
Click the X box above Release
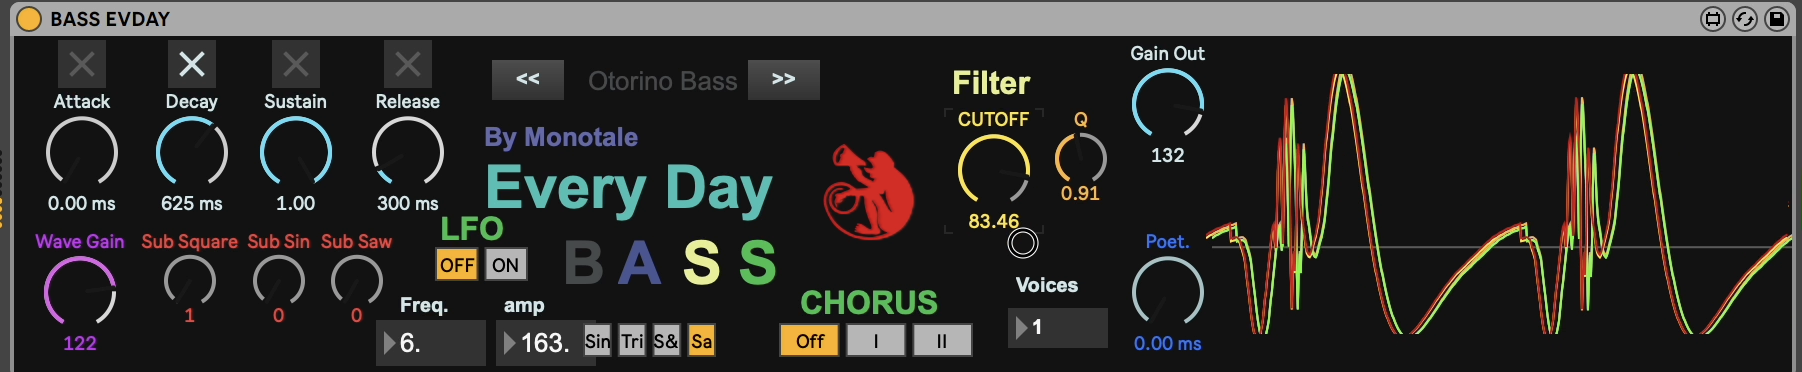pyautogui.click(x=408, y=64)
